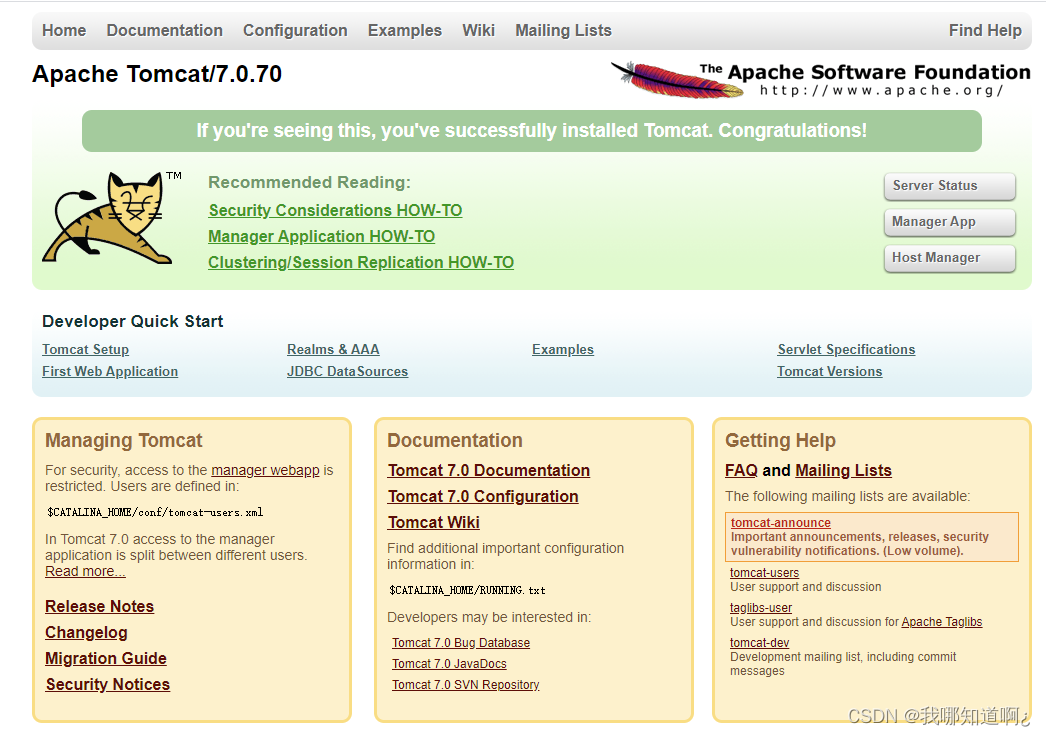
Task: Open Tomcat 7.0 Configuration link
Action: [x=483, y=496]
